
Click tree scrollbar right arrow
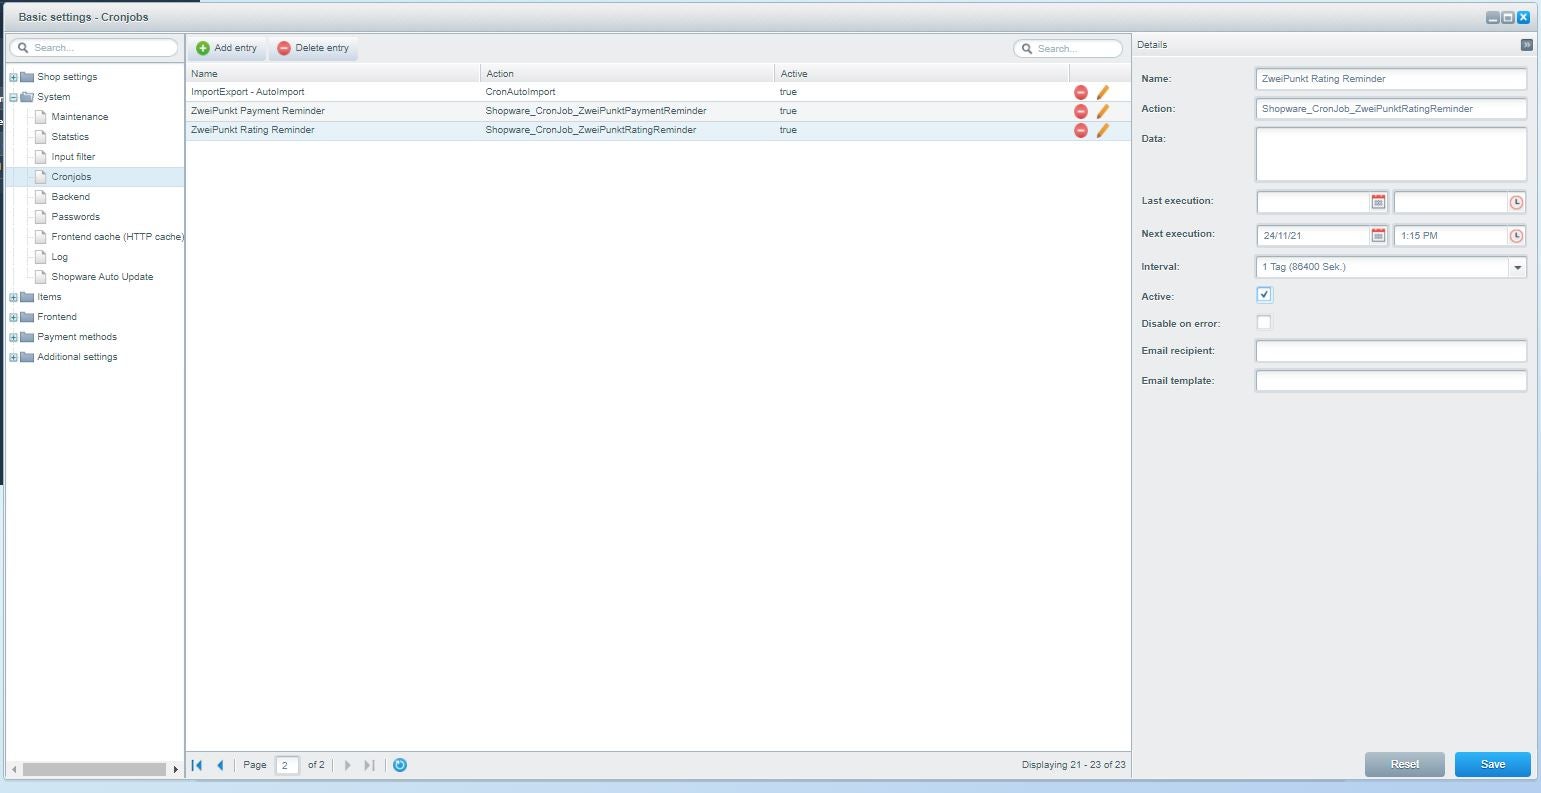pyautogui.click(x=175, y=769)
